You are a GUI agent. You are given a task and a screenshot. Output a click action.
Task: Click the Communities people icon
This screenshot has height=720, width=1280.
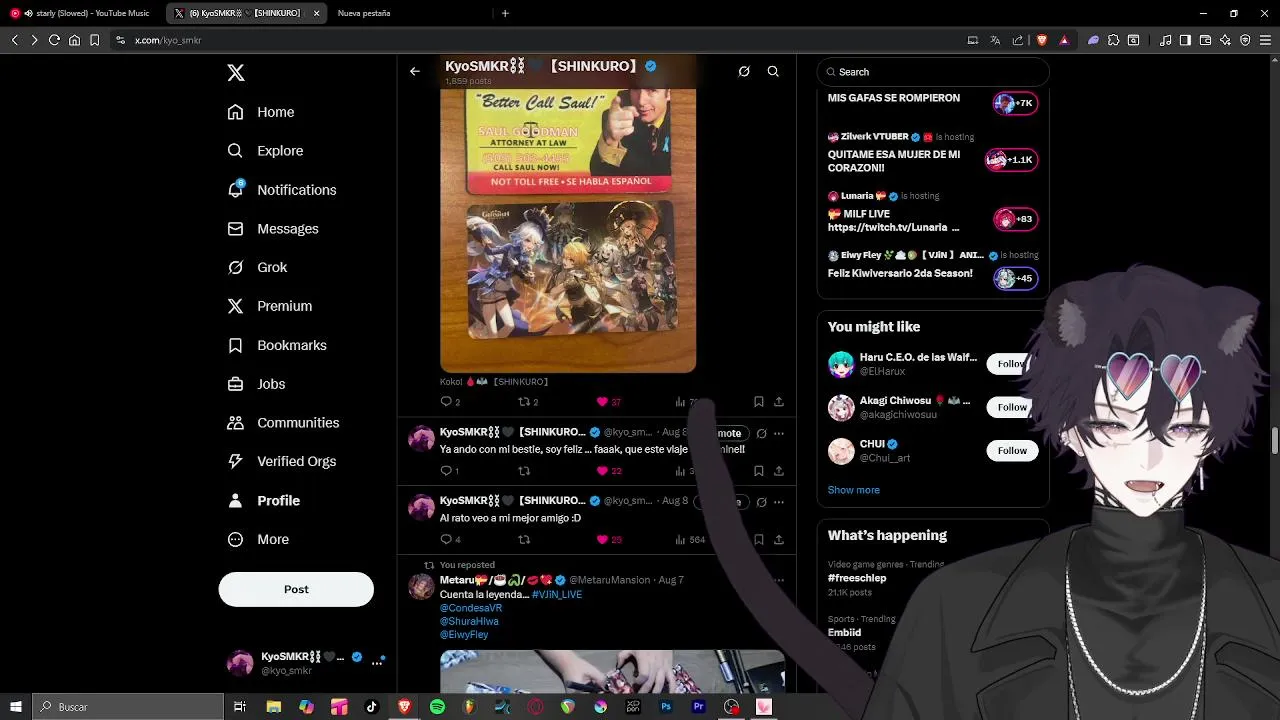point(235,423)
